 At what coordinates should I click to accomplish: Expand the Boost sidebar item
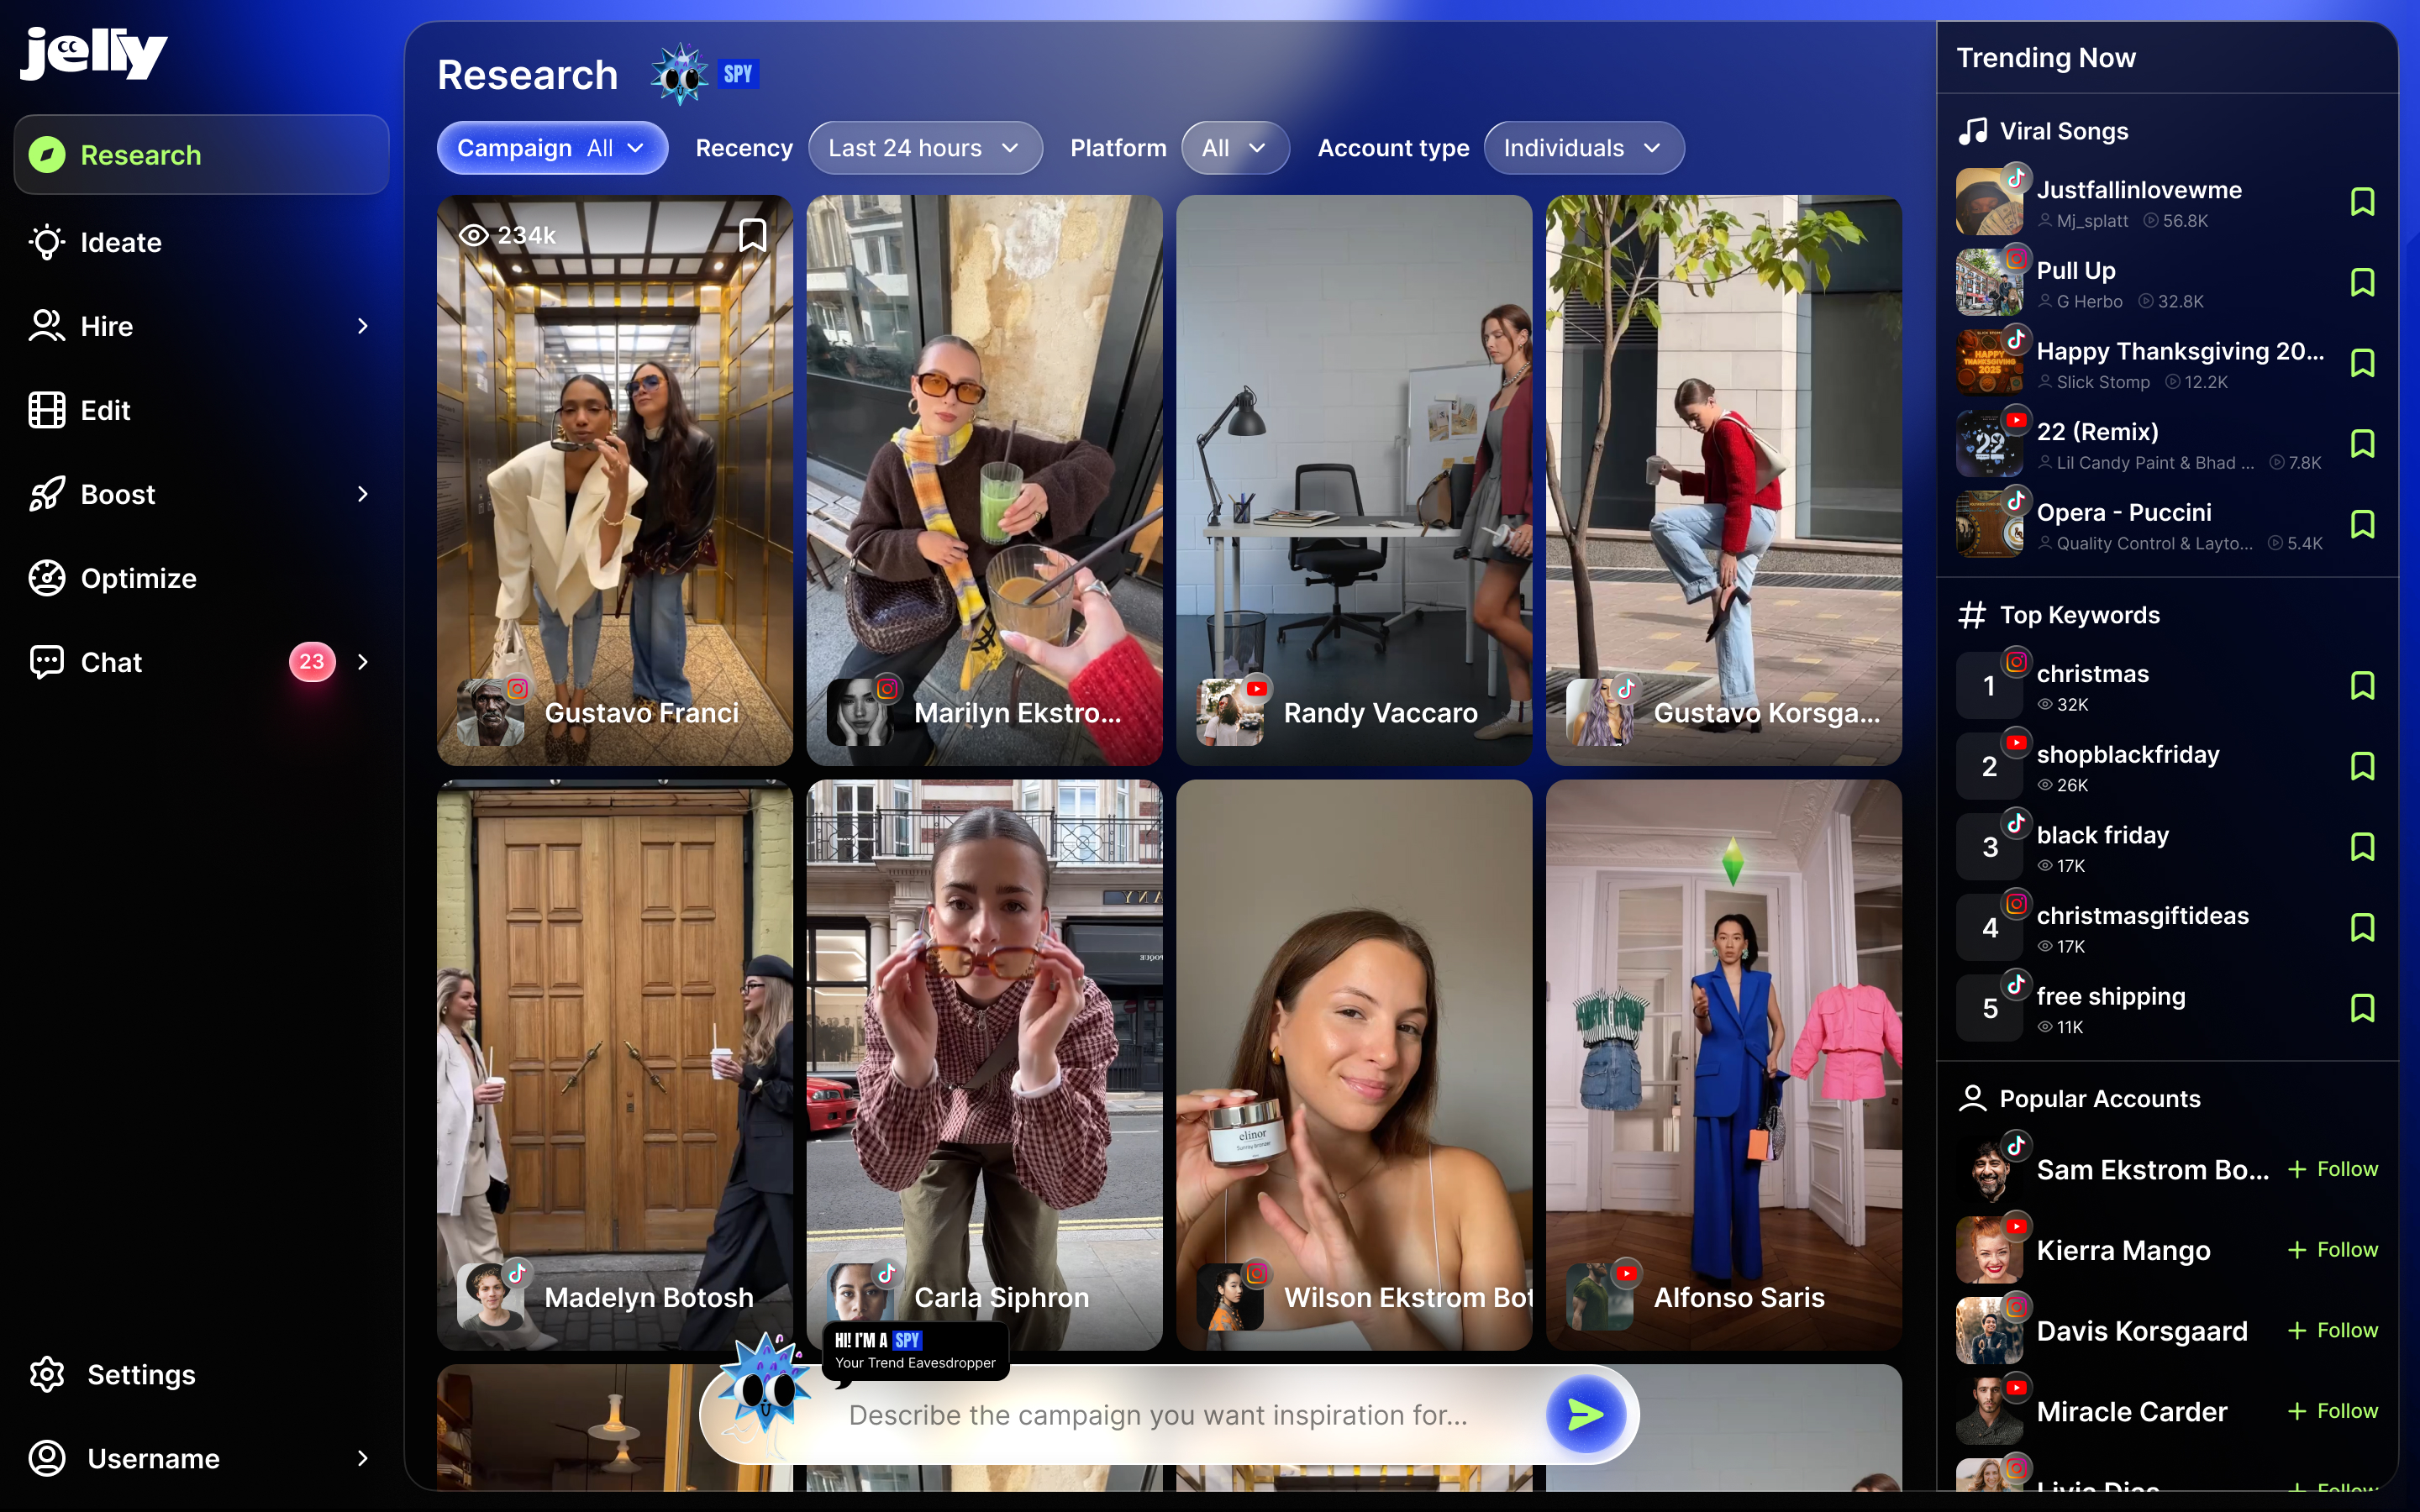[363, 494]
